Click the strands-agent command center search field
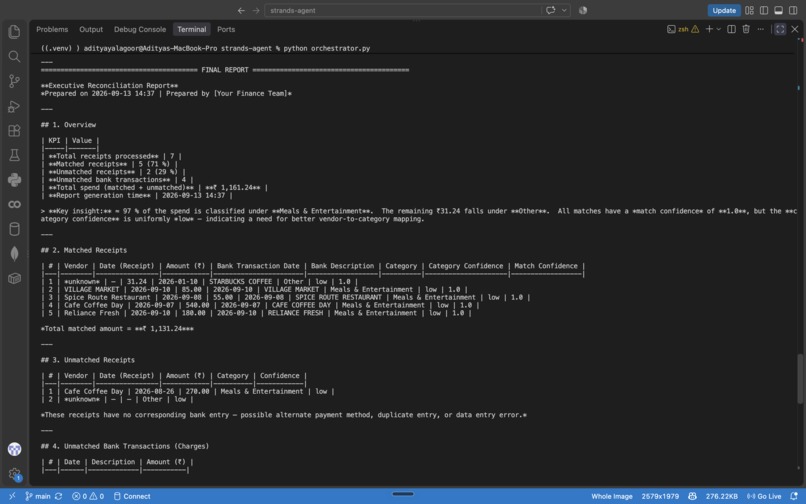Image resolution: width=806 pixels, height=504 pixels. tap(402, 10)
